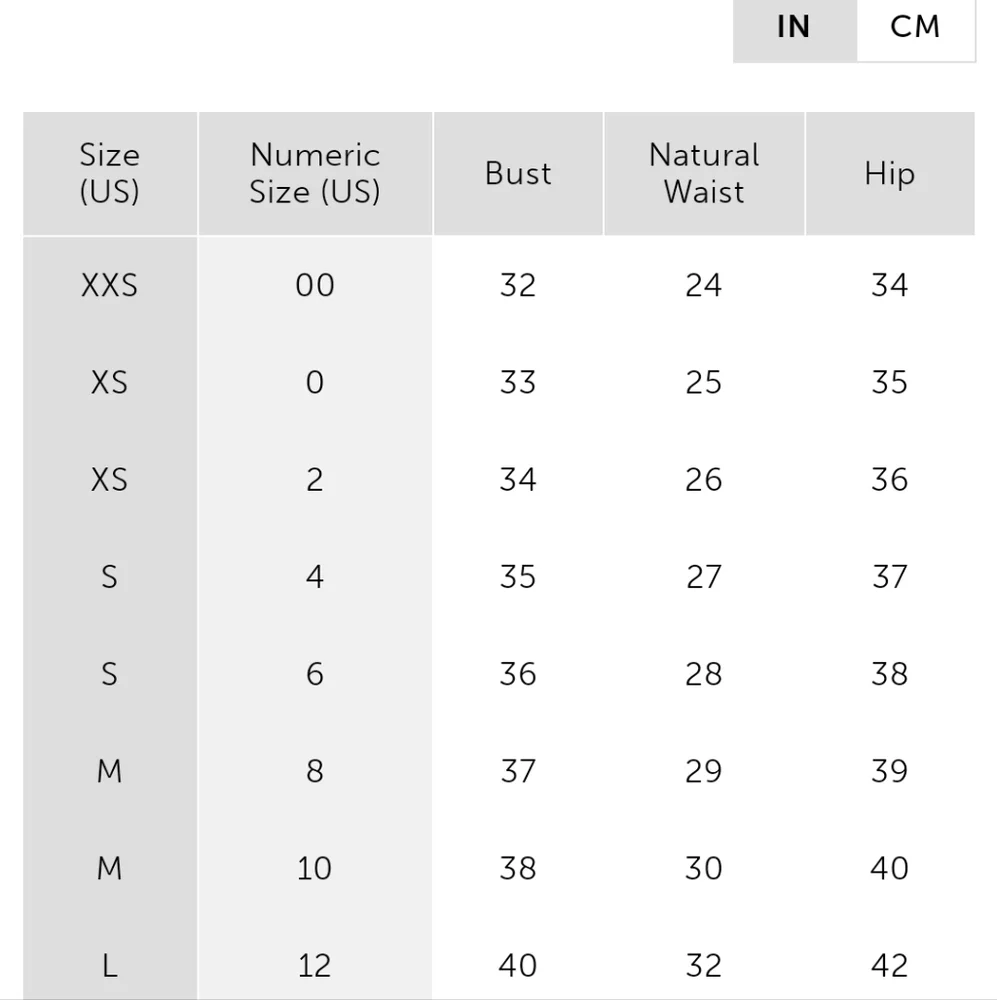
Task: Click numeric size 4 cell
Action: click(x=315, y=576)
